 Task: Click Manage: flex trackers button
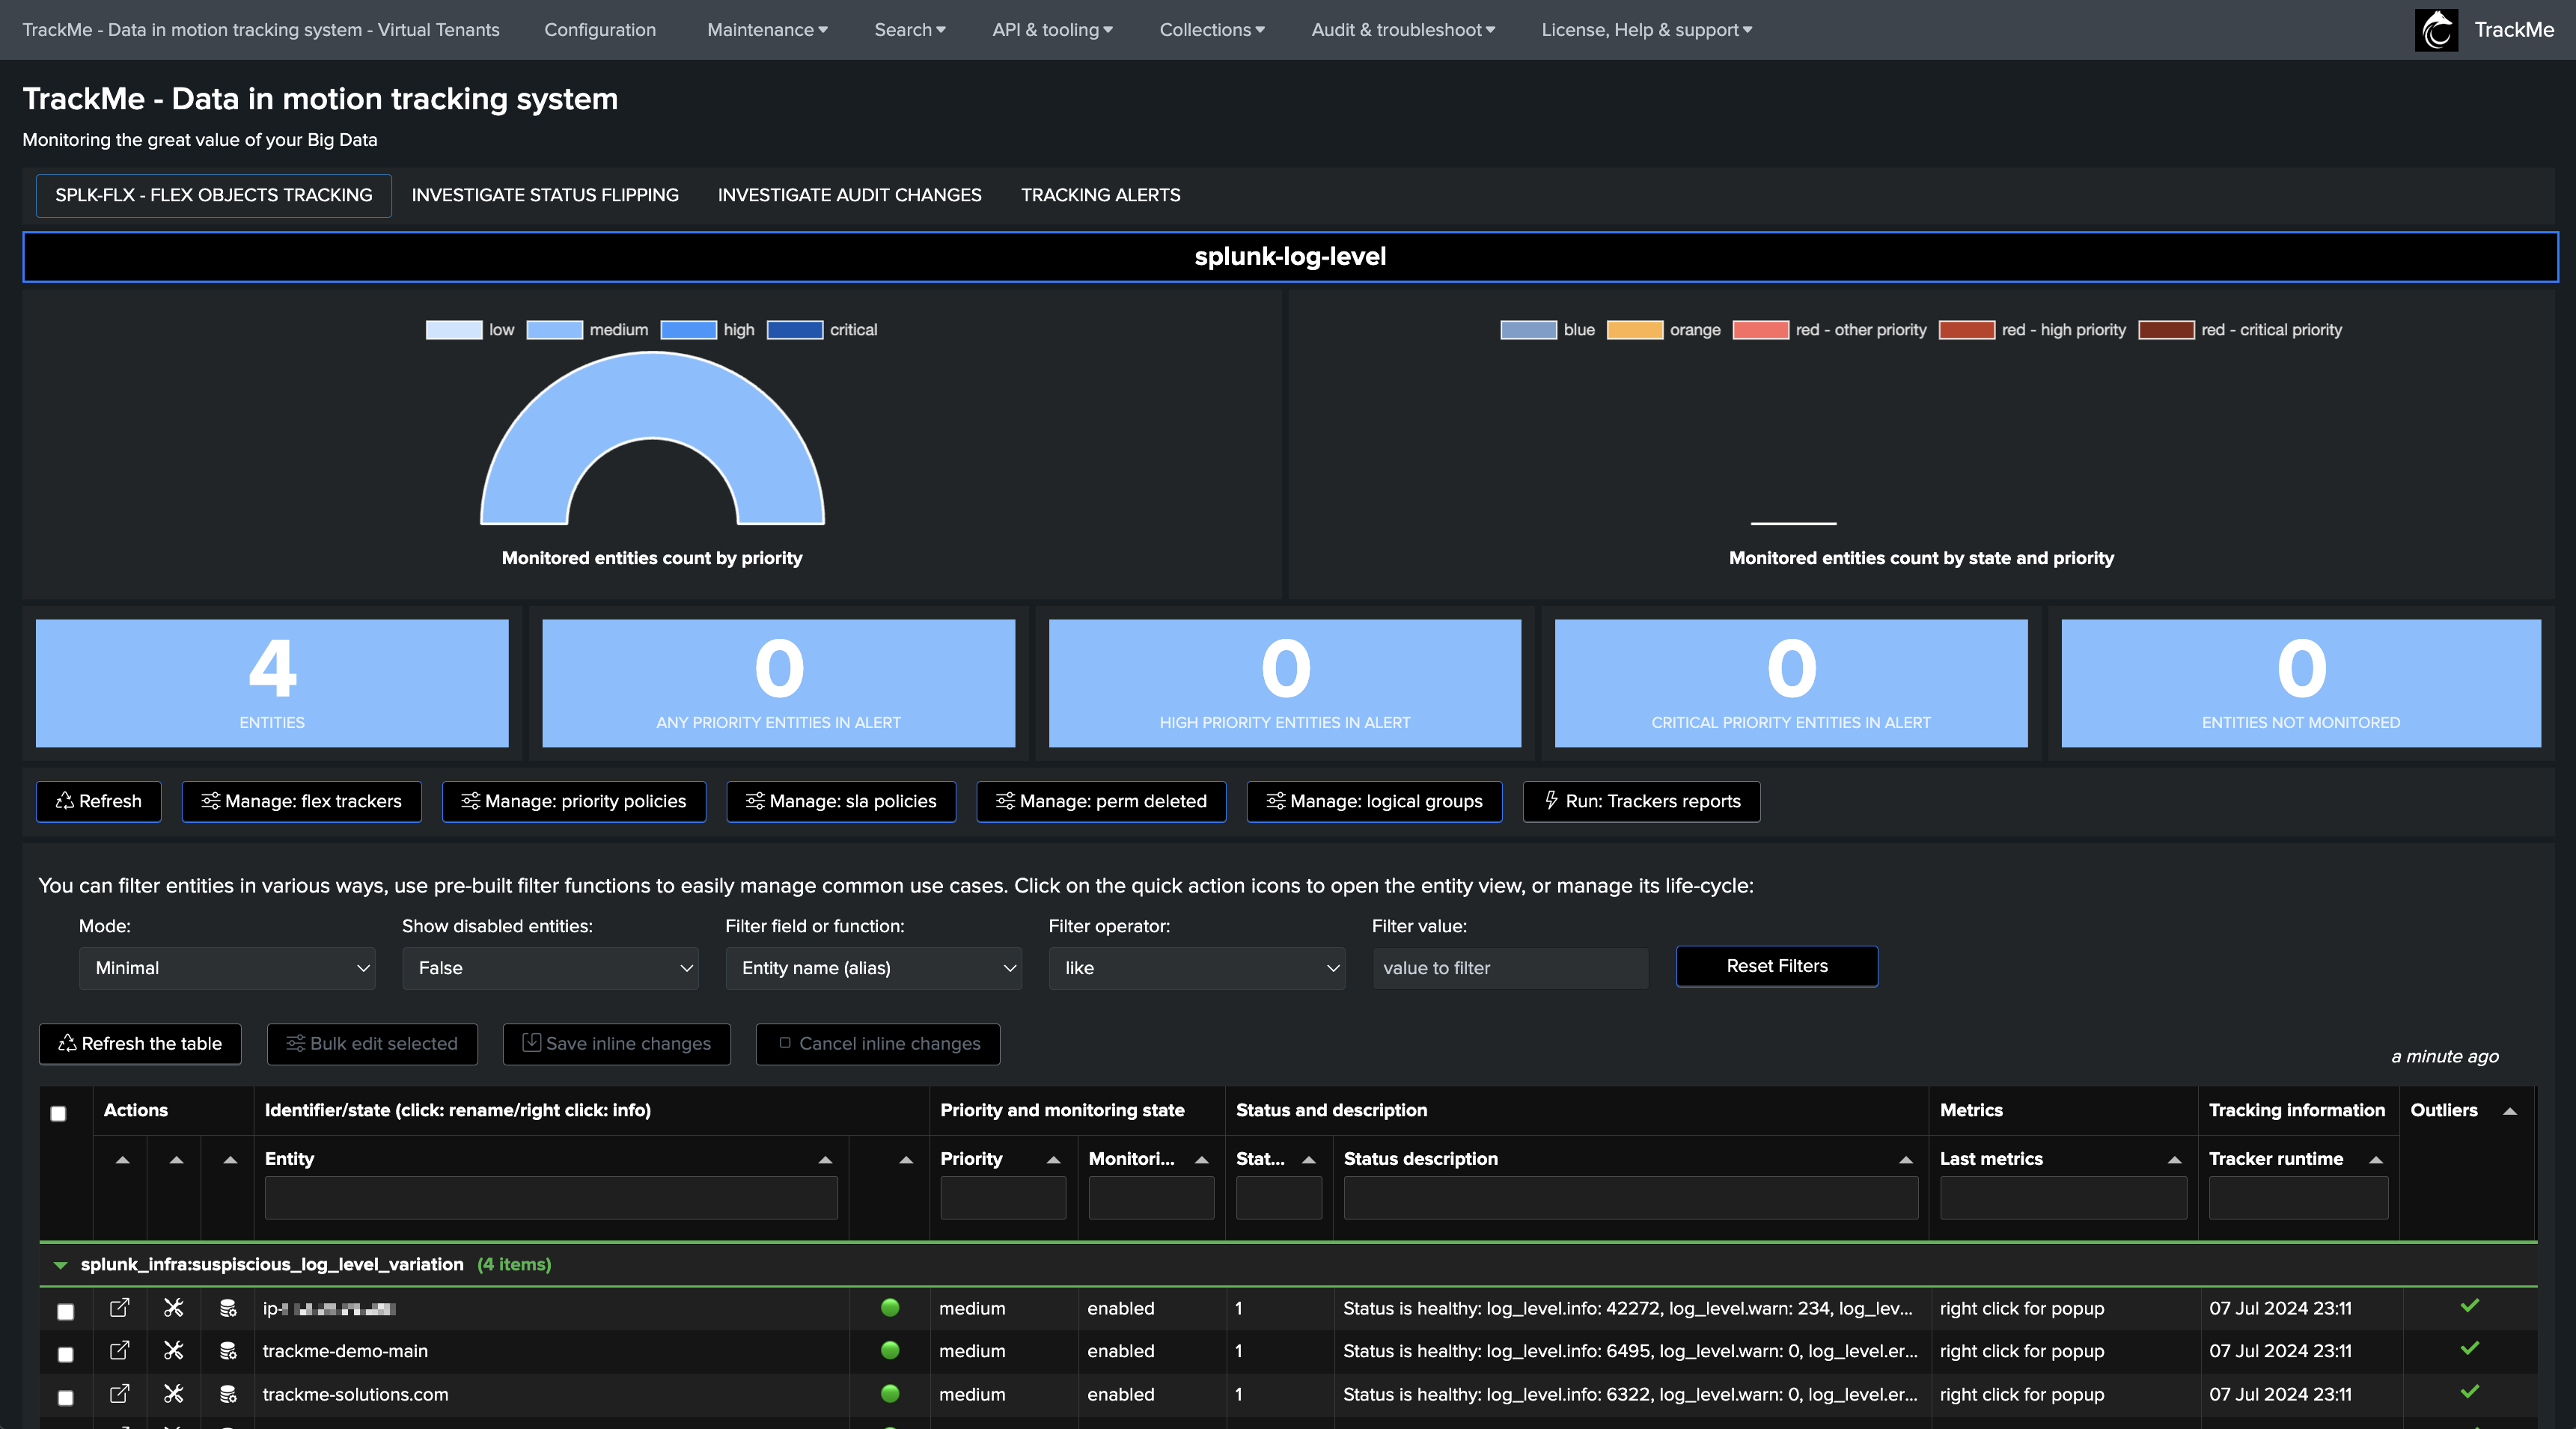(301, 801)
